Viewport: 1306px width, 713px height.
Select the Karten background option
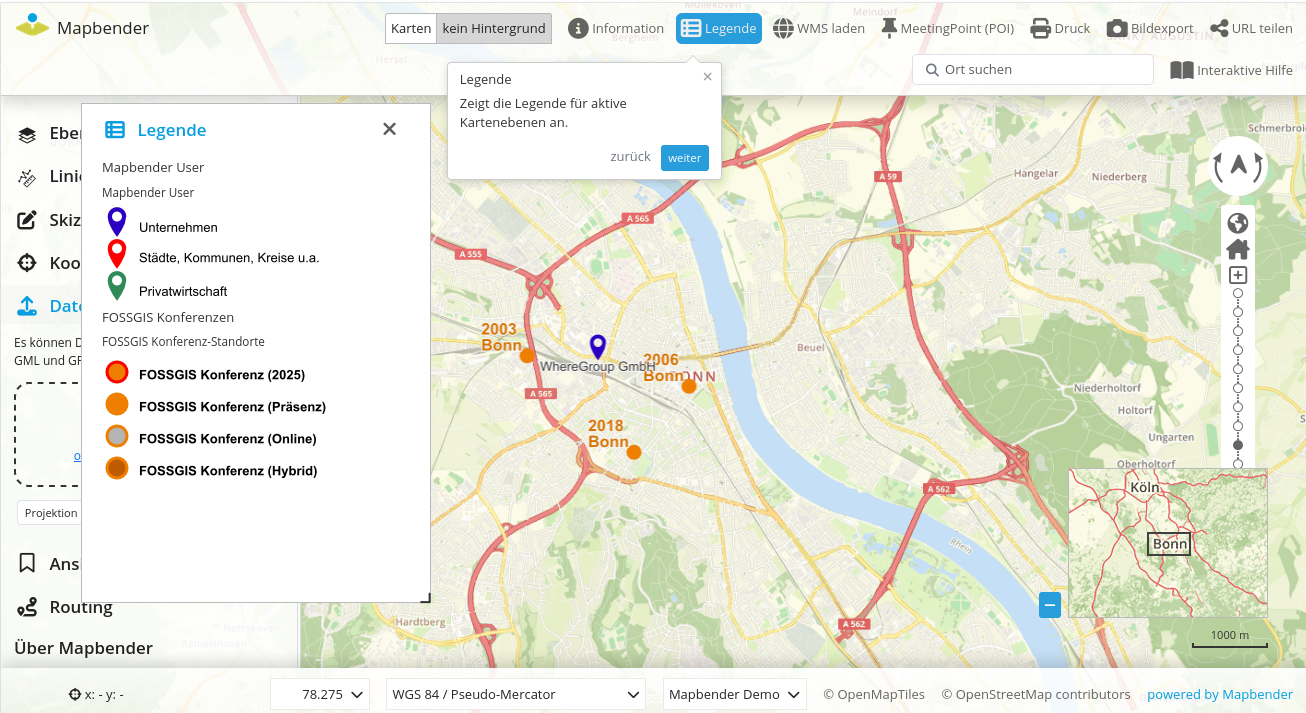pos(410,29)
